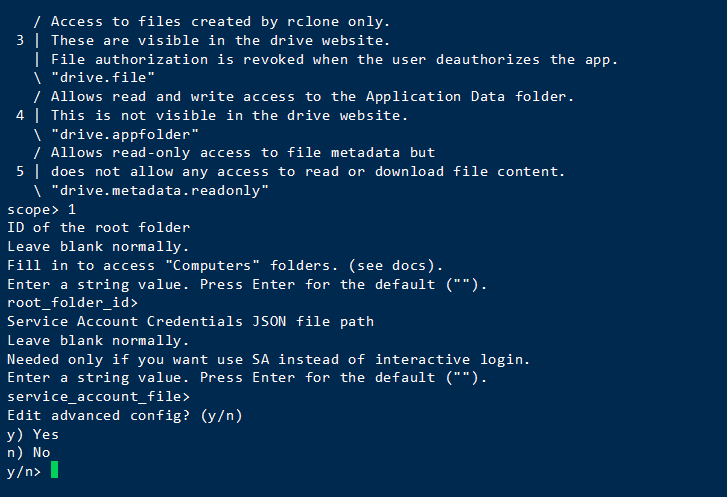Viewport: 727px width, 497px height.
Task: Click option number 3 in the scope list
Action: click(21, 40)
